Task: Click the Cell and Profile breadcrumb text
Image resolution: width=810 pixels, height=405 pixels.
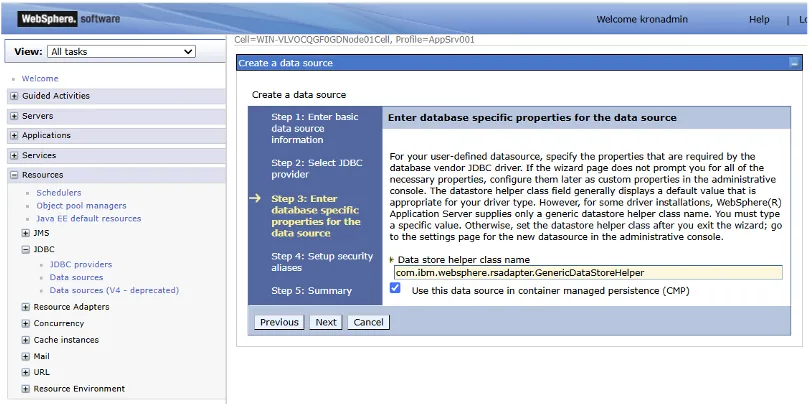Action: point(354,40)
